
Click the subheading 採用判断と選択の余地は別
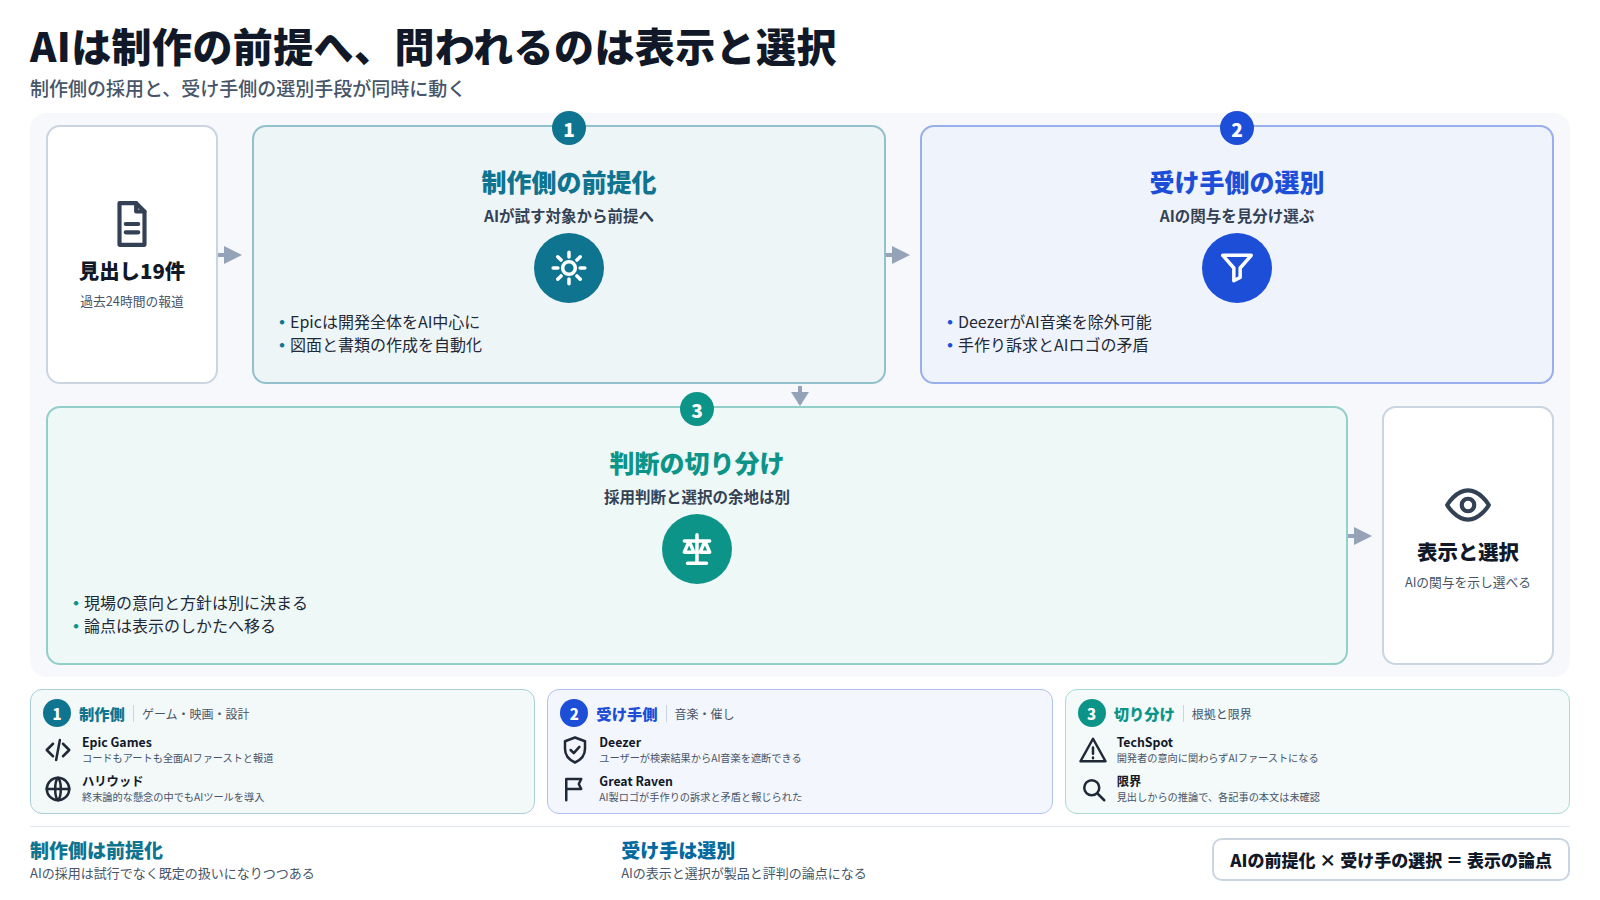pos(697,497)
